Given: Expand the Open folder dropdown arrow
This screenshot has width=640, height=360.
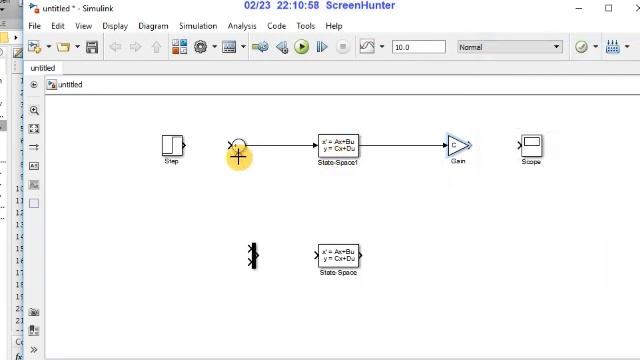Looking at the screenshot, I should [x=77, y=47].
